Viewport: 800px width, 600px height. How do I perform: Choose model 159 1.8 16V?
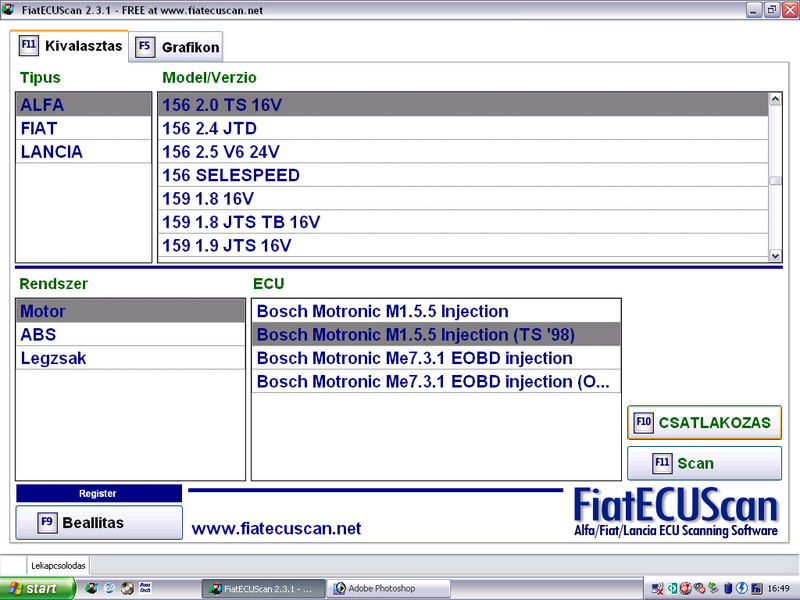click(x=463, y=198)
